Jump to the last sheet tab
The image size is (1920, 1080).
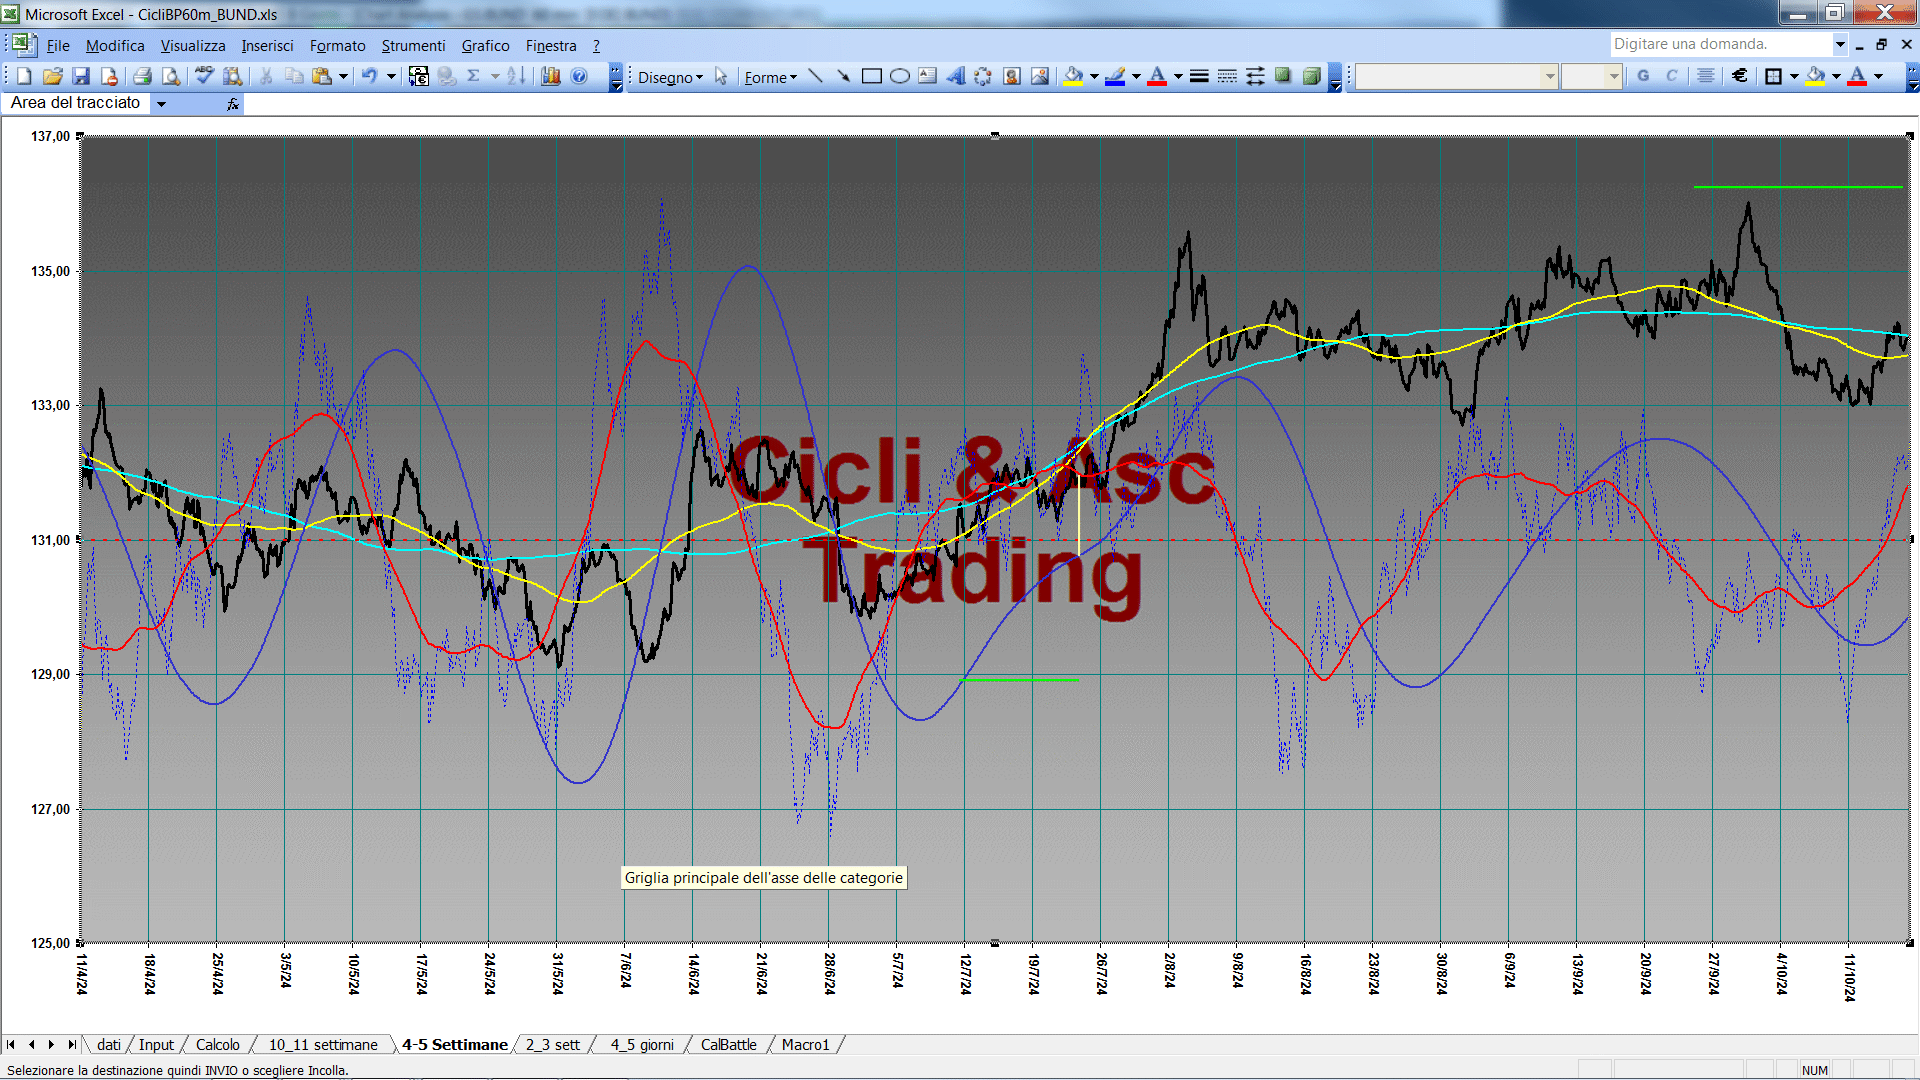71,1044
